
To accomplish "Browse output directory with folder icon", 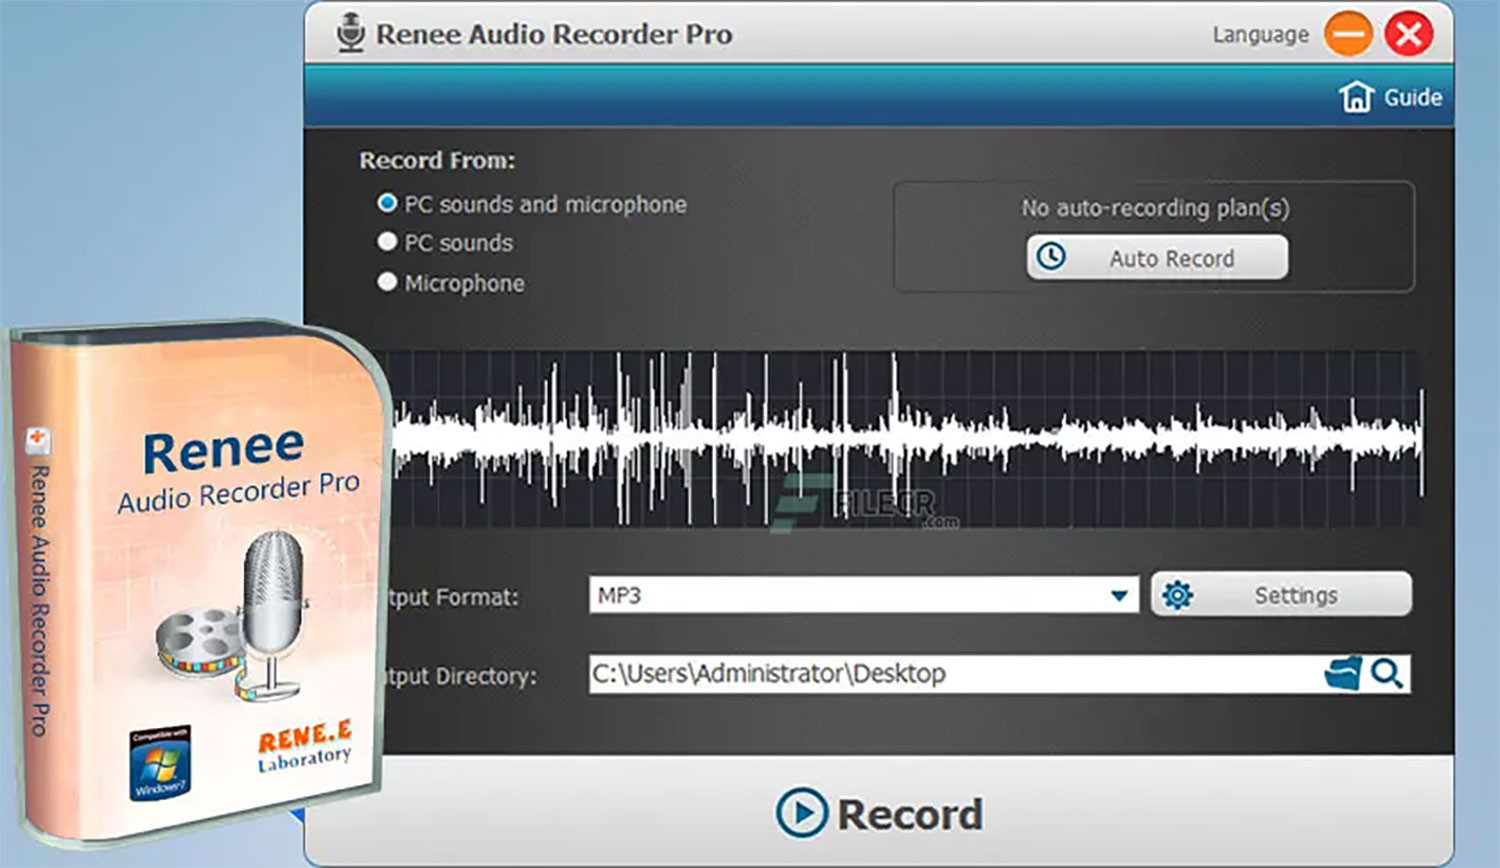I will 1343,674.
